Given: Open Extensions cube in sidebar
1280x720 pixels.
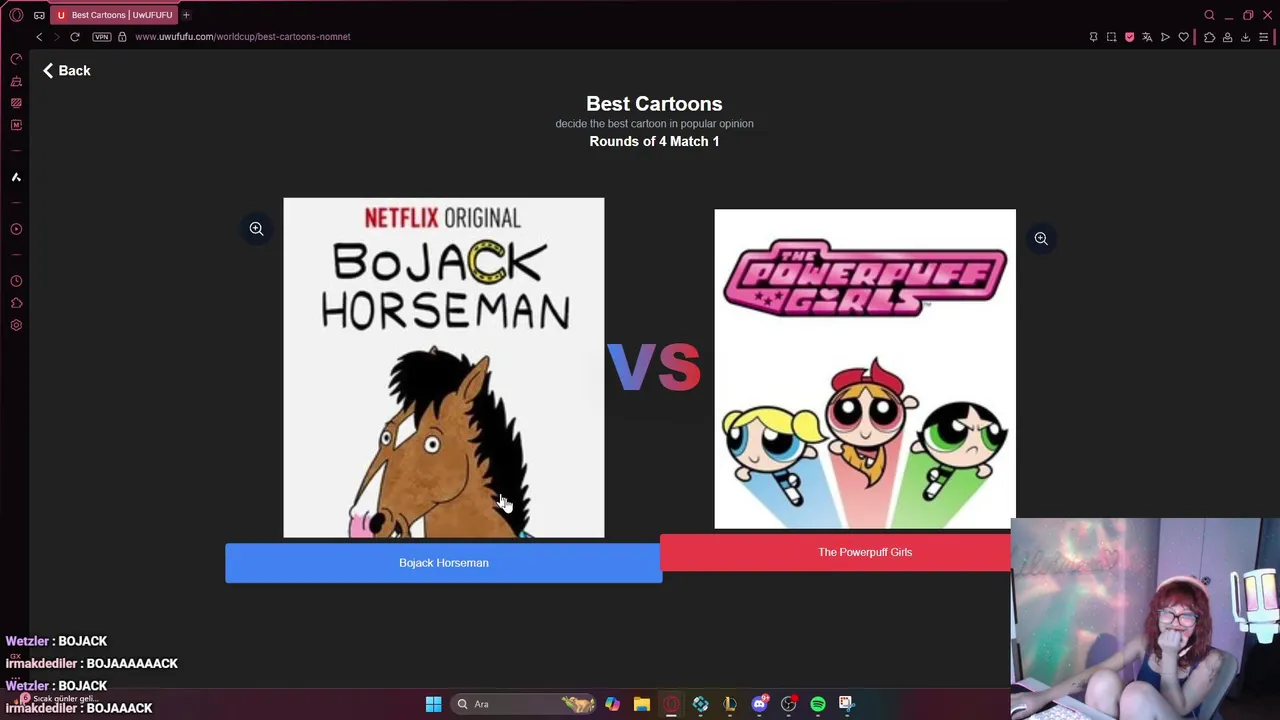Looking at the screenshot, I should (x=16, y=303).
